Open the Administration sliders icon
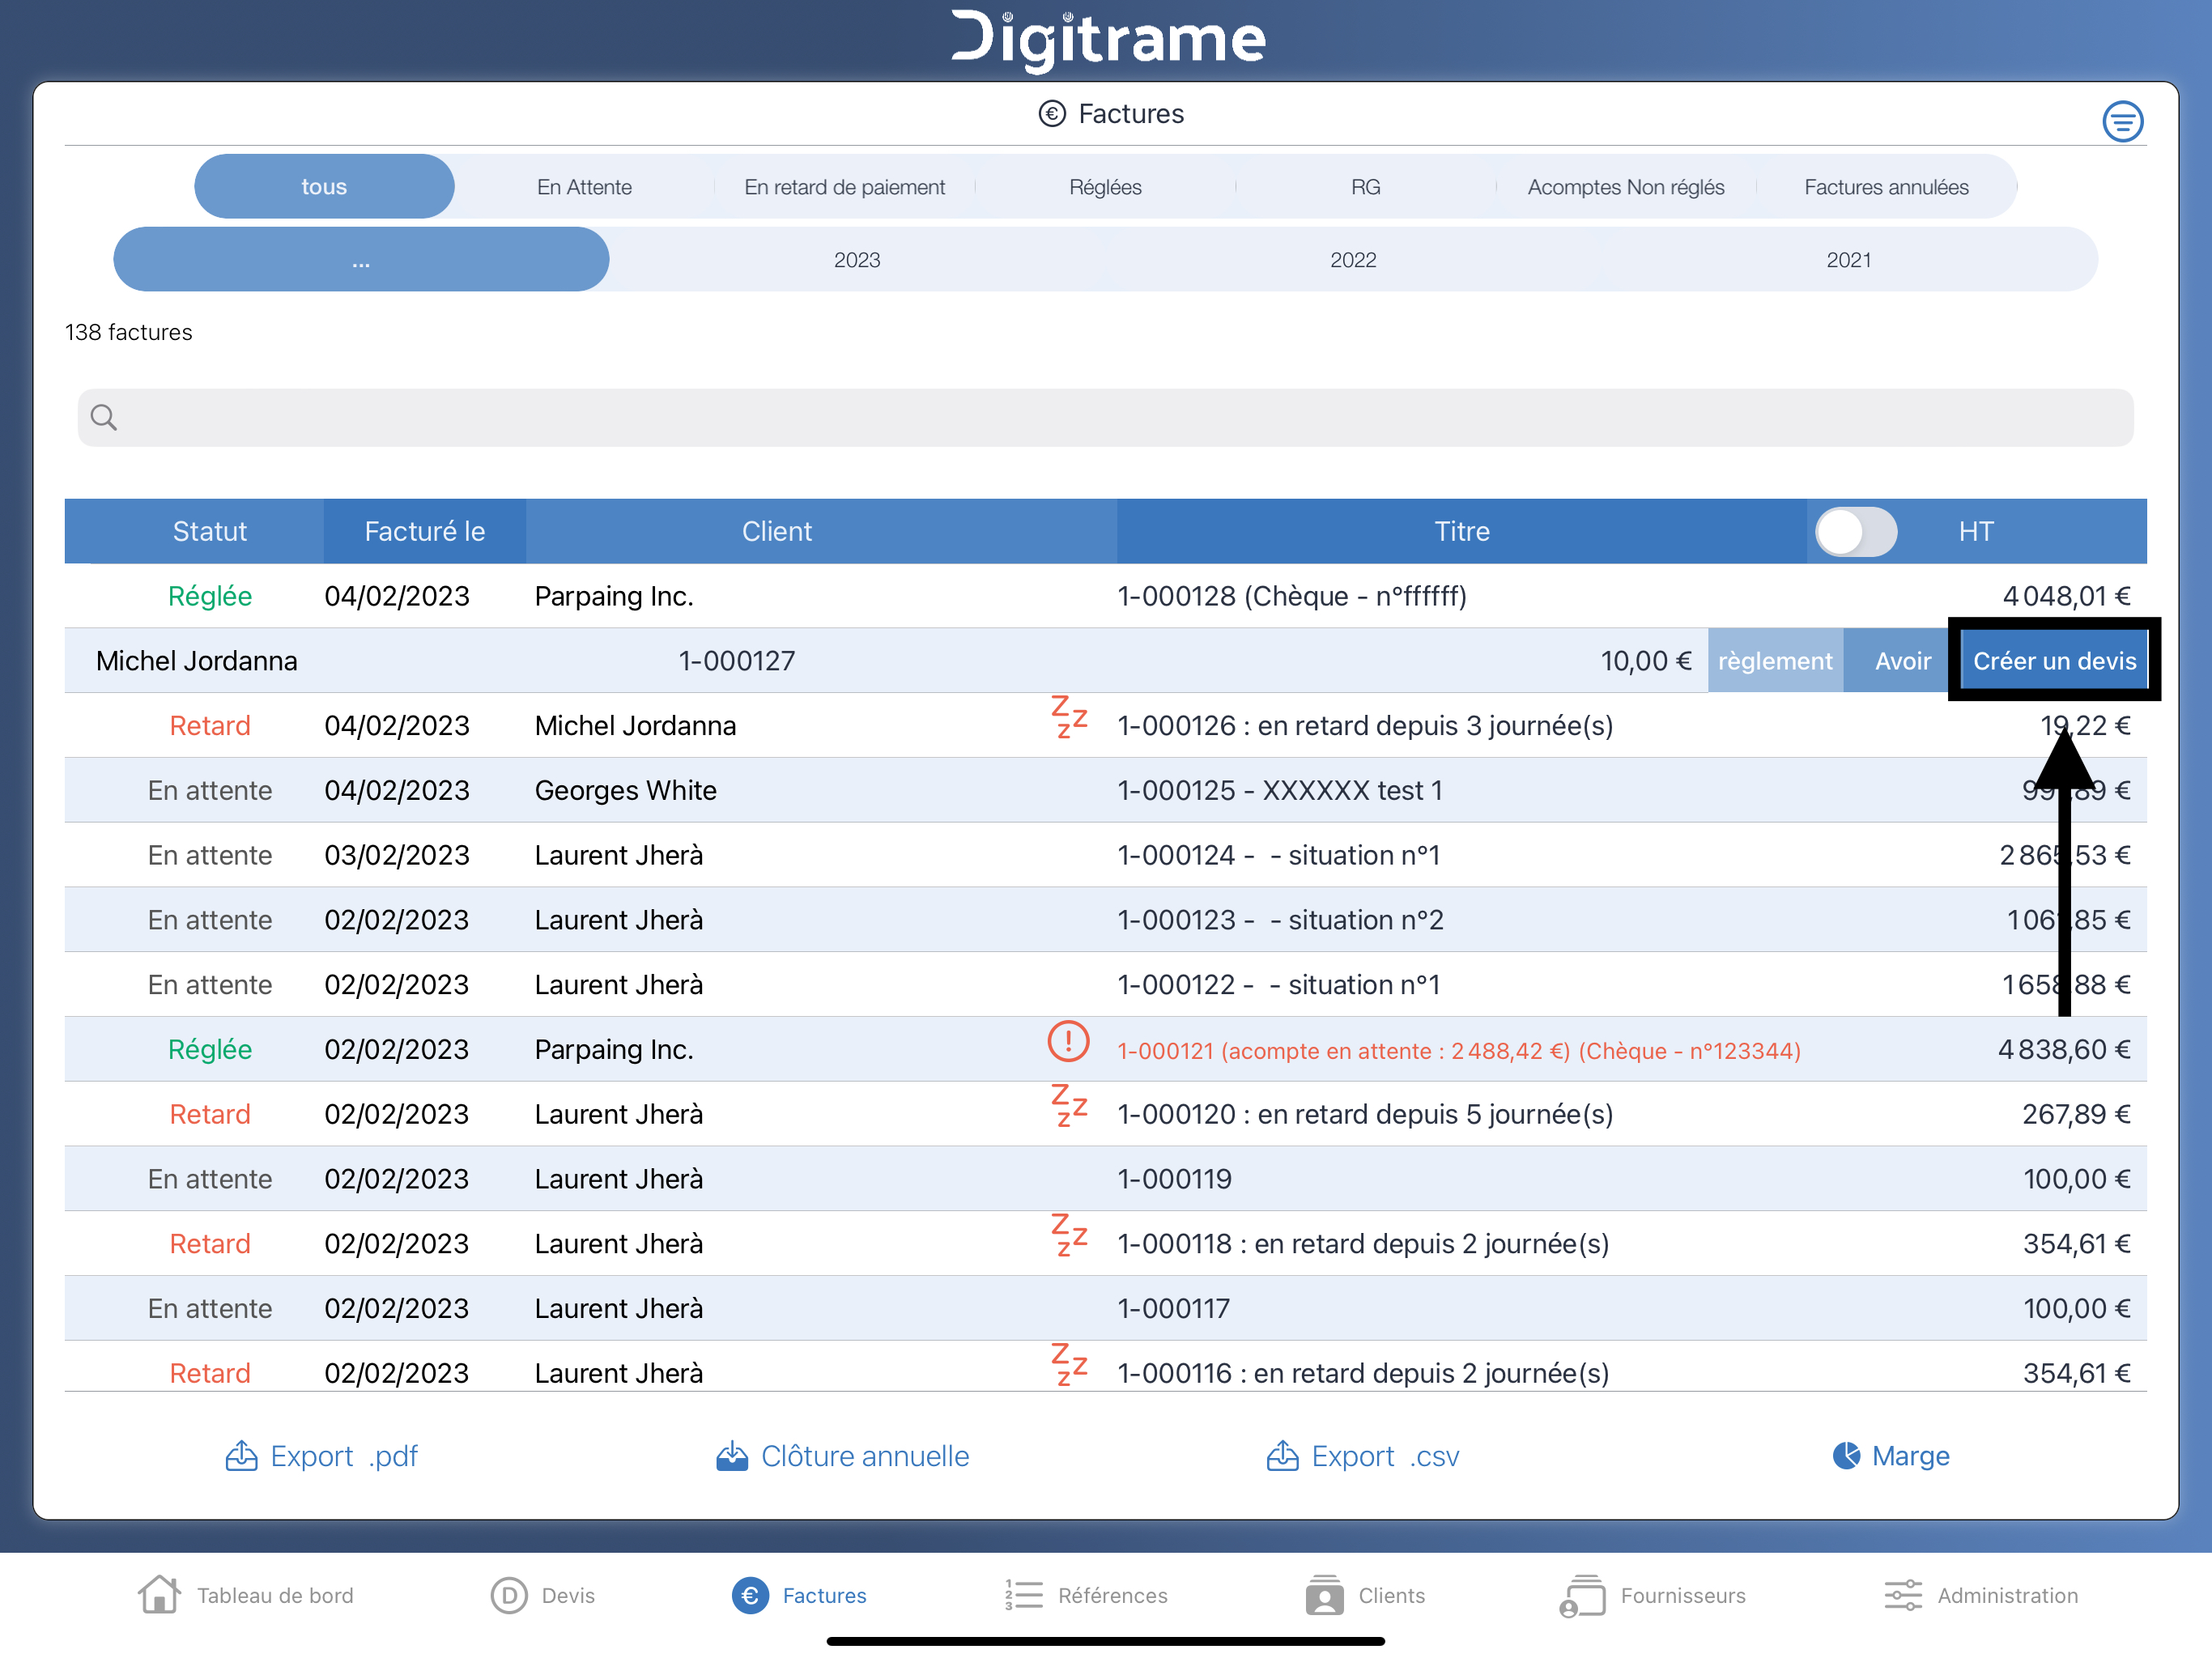Image resolution: width=2212 pixels, height=1658 pixels. click(x=1903, y=1595)
